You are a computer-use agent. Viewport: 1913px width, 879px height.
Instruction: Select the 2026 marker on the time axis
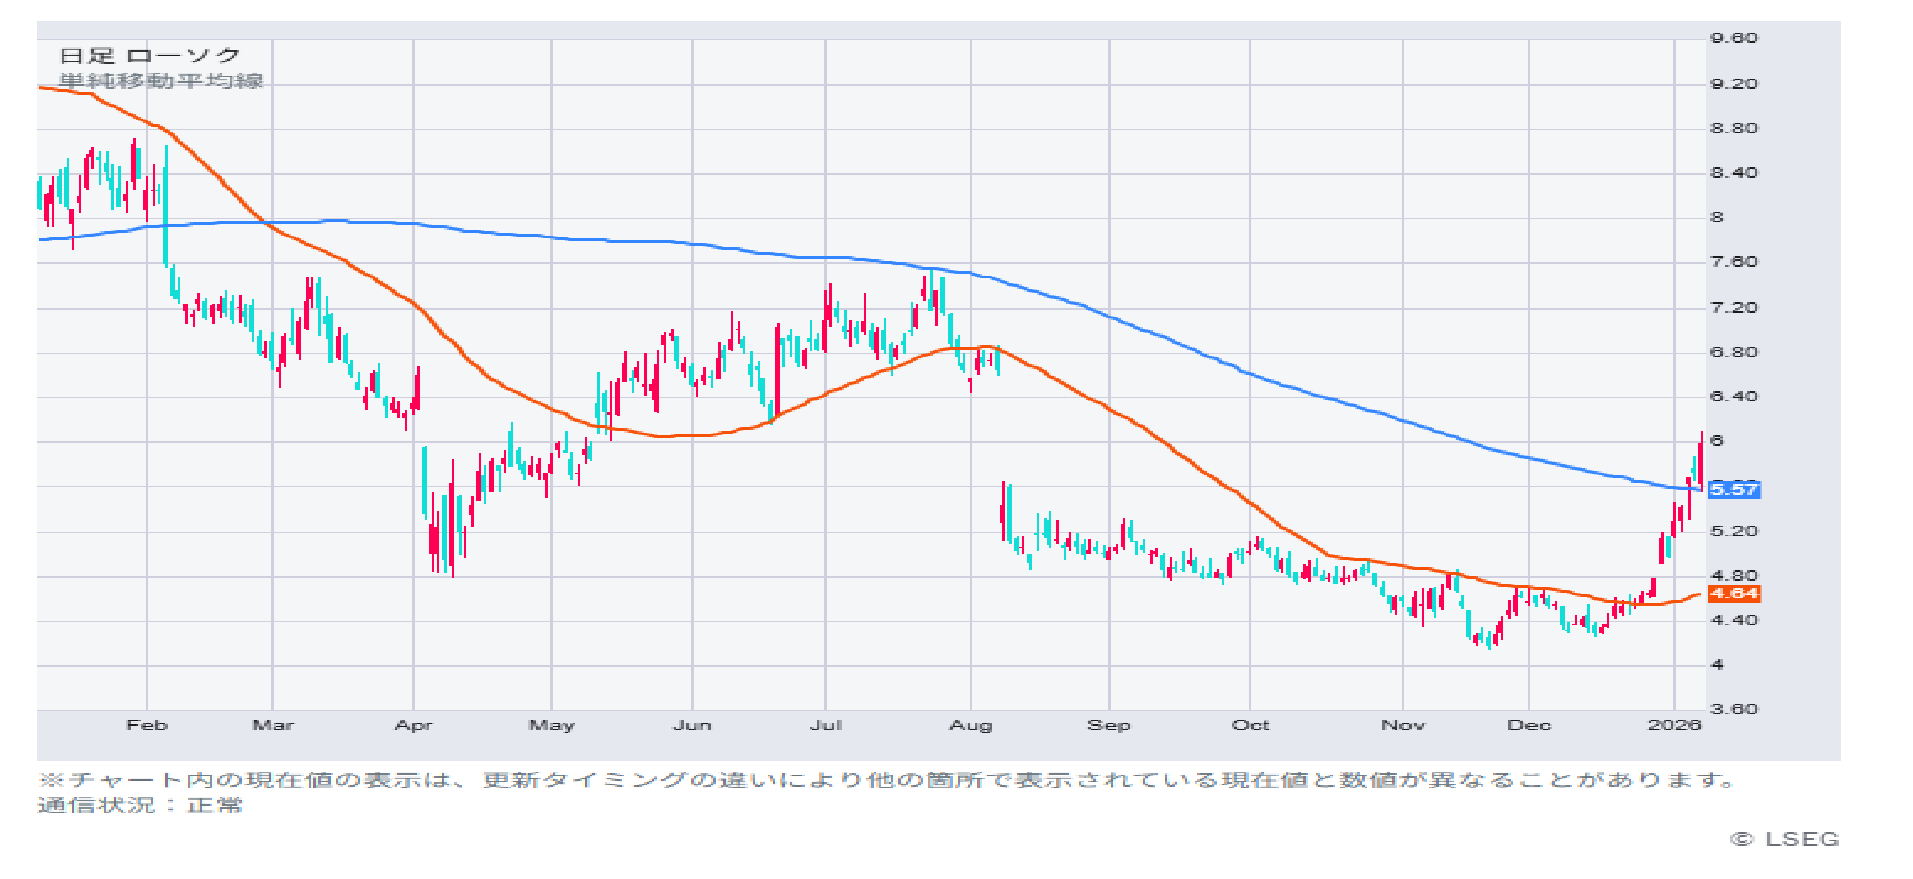[1674, 725]
